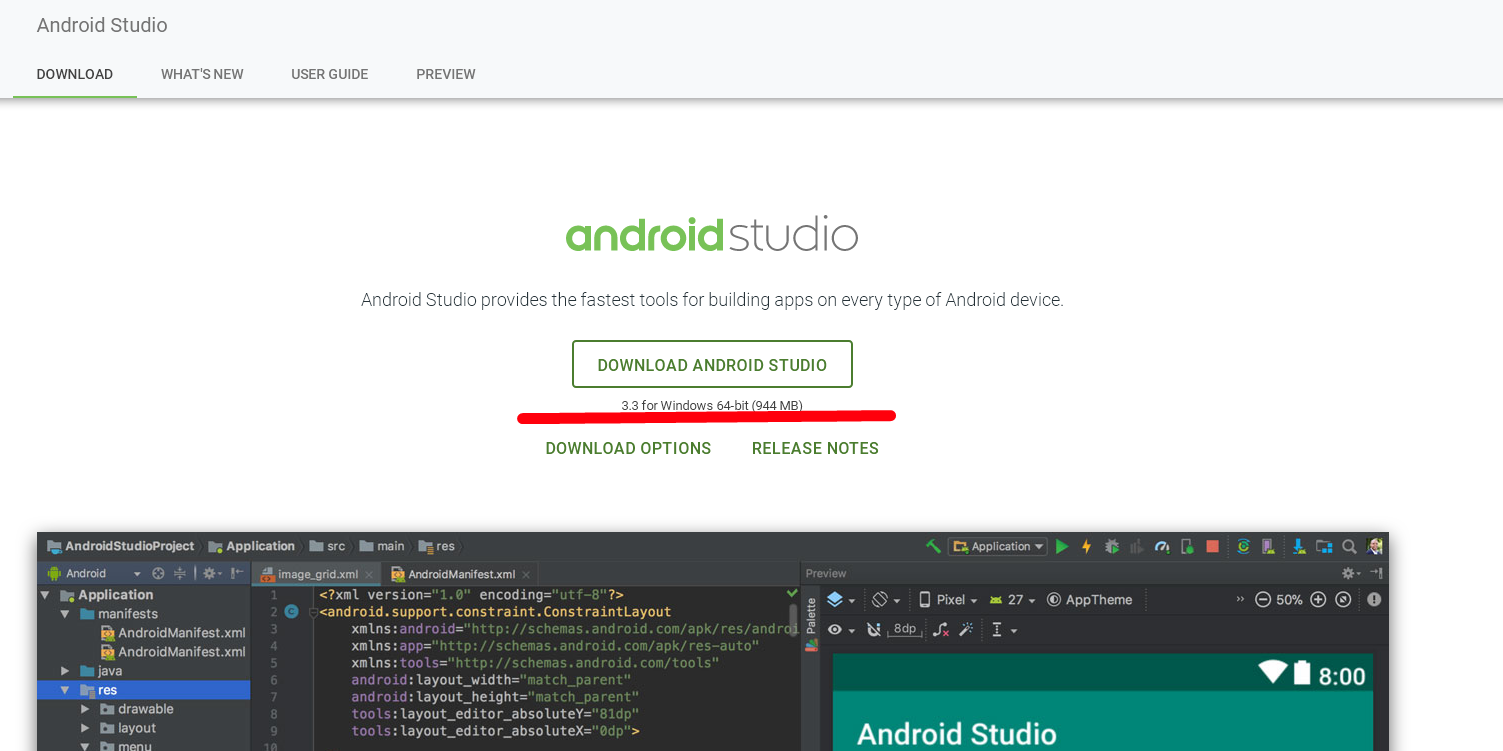Open SDK Manager download arrow icon
This screenshot has height=751, width=1503.
(1299, 546)
